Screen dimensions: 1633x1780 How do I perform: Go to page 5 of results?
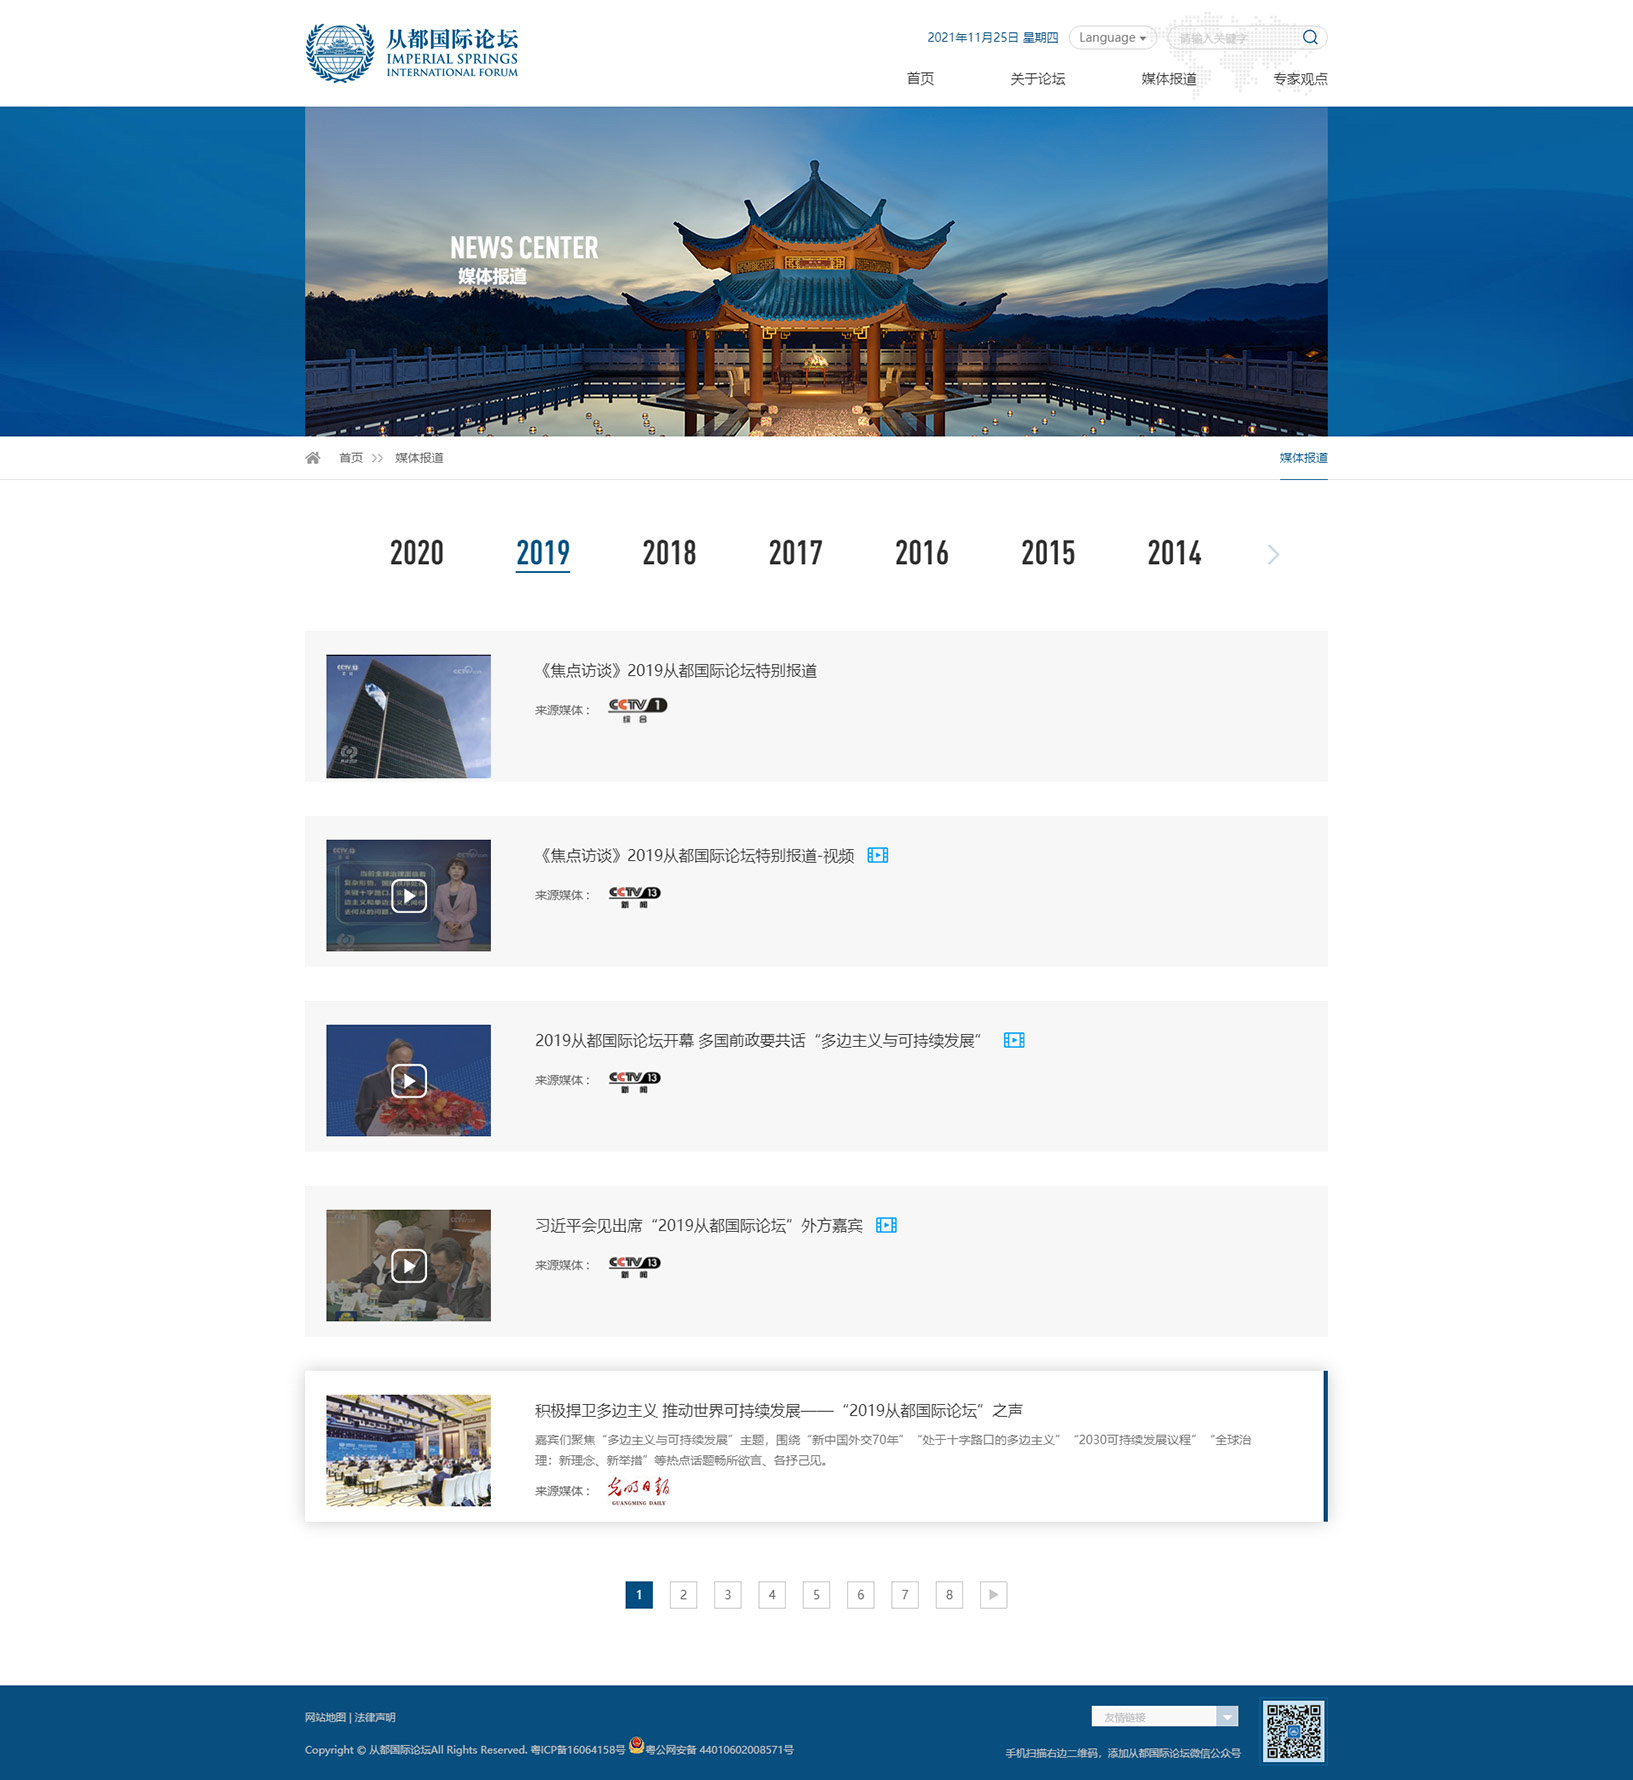click(816, 1595)
